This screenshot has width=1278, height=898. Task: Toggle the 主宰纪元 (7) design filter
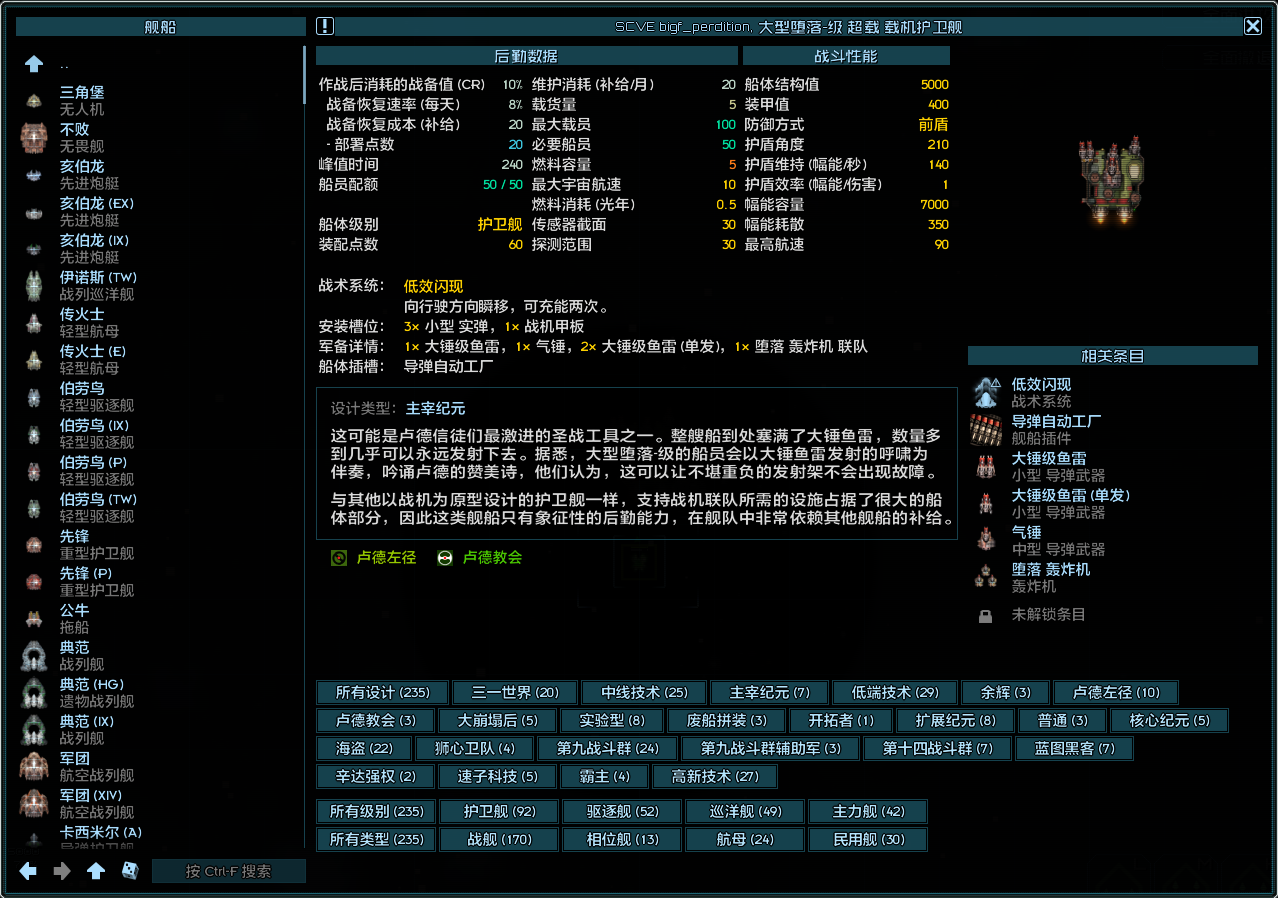coord(769,692)
